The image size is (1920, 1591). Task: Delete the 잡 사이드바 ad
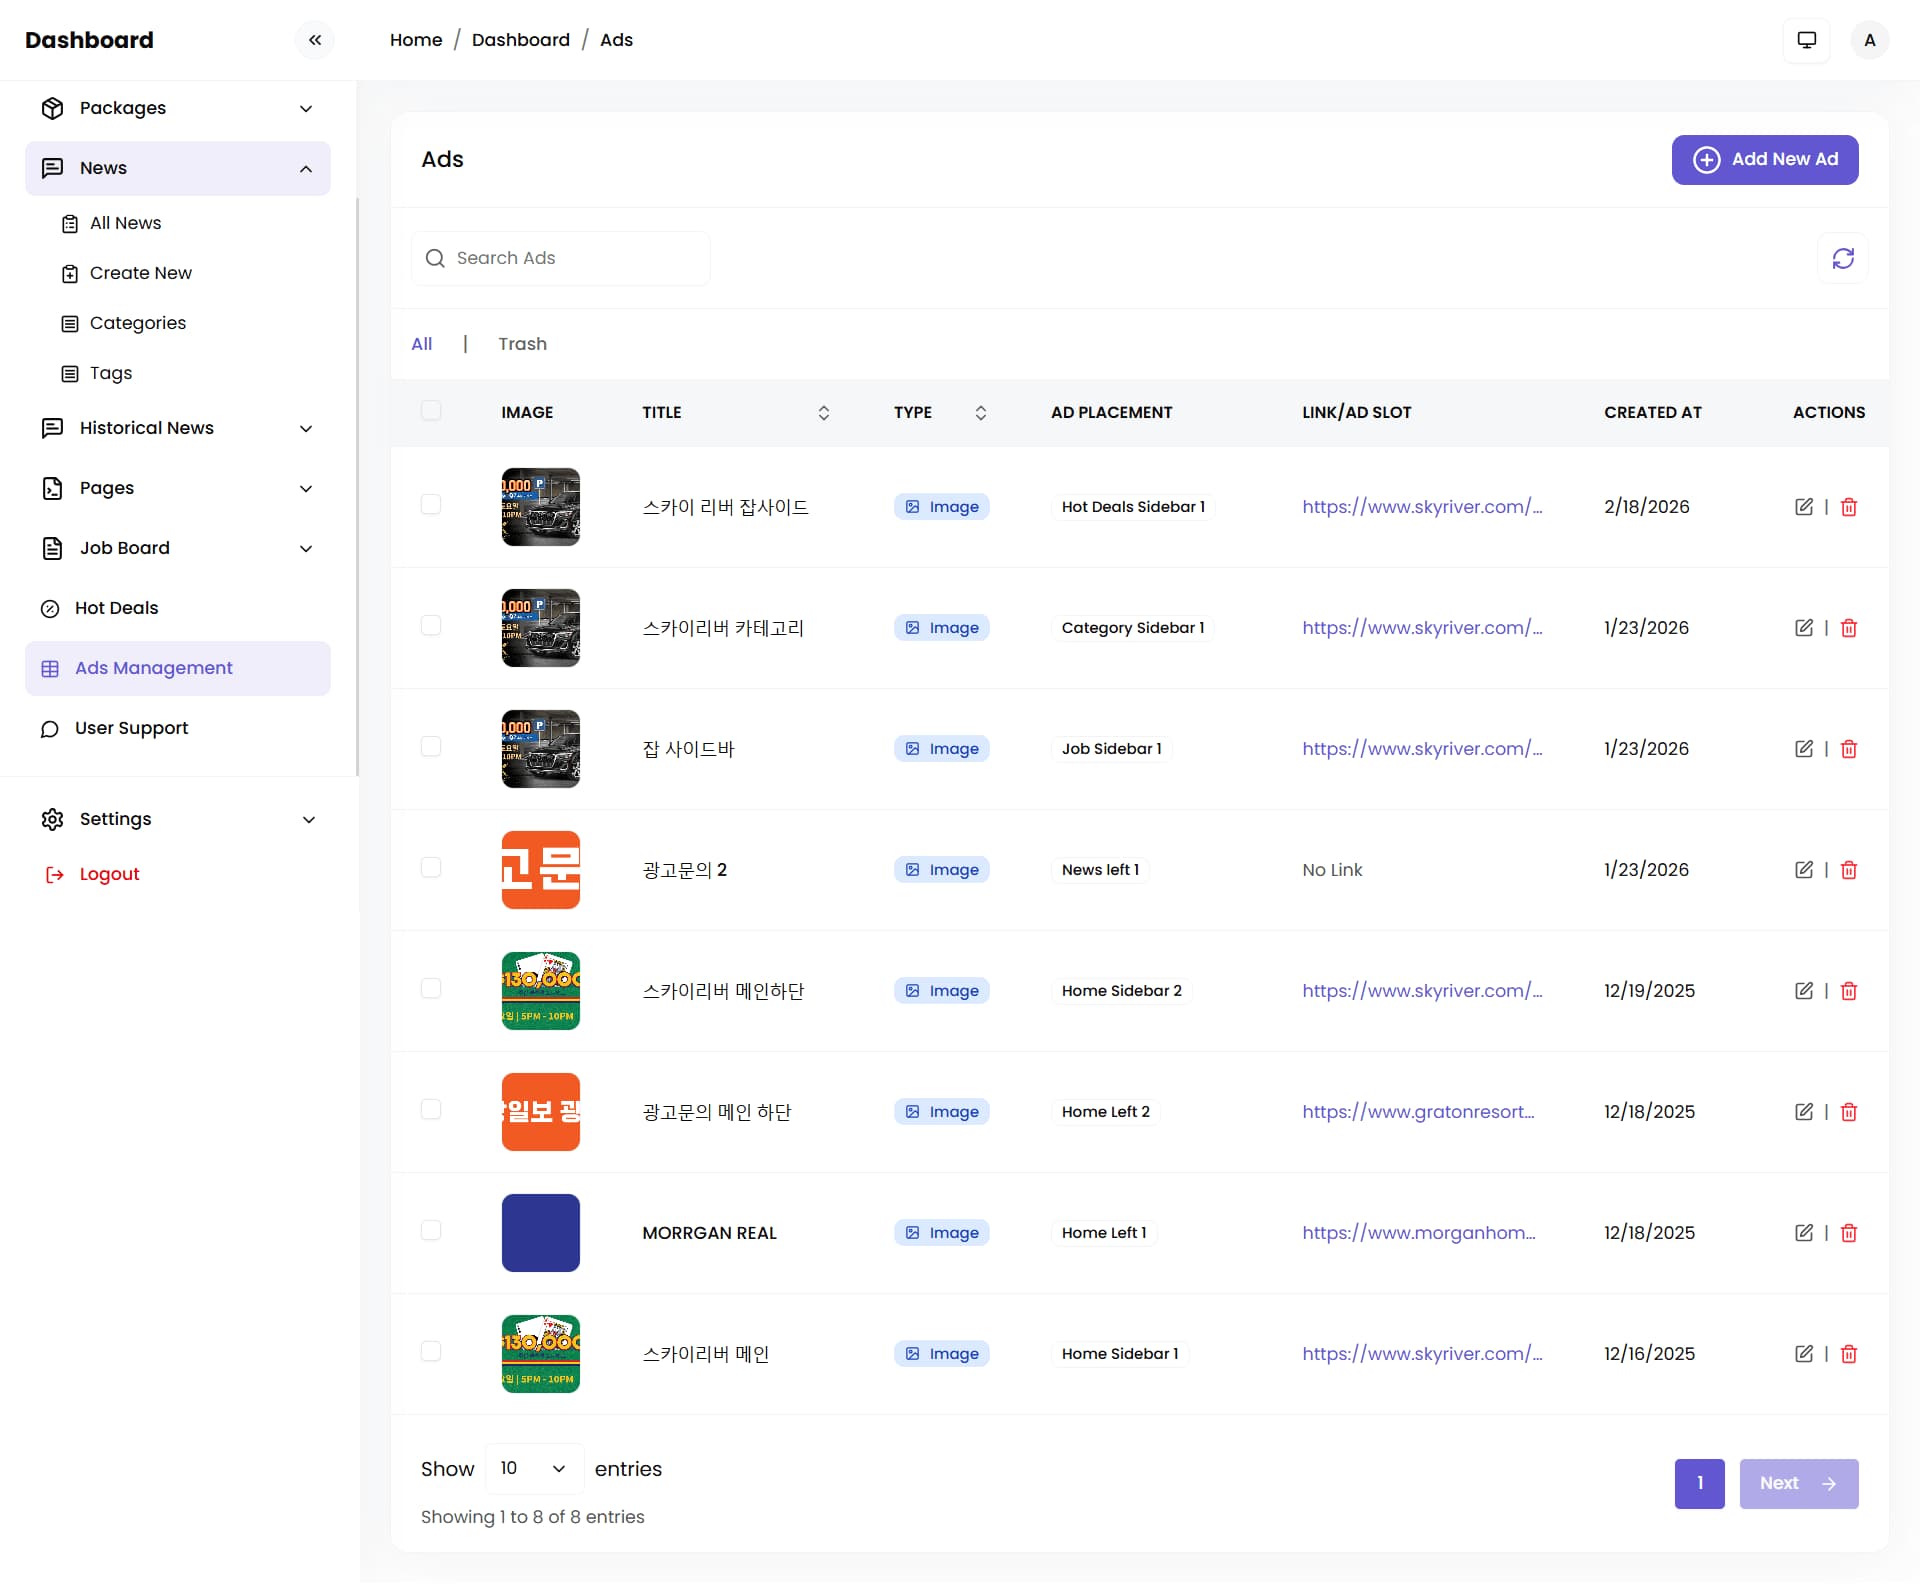pyautogui.click(x=1848, y=749)
